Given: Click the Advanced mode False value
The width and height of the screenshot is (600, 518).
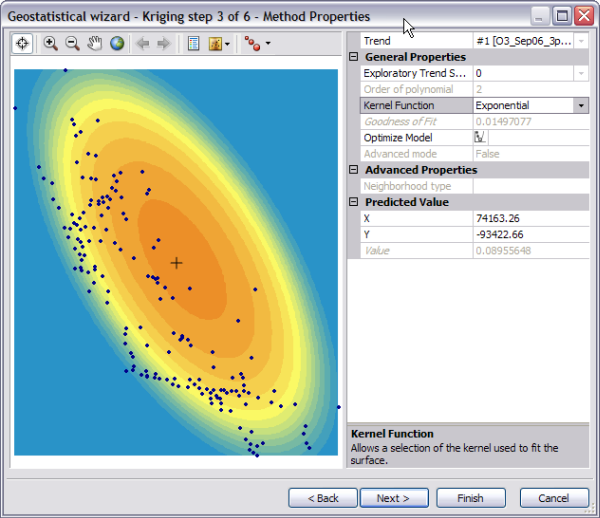Looking at the screenshot, I should (488, 154).
